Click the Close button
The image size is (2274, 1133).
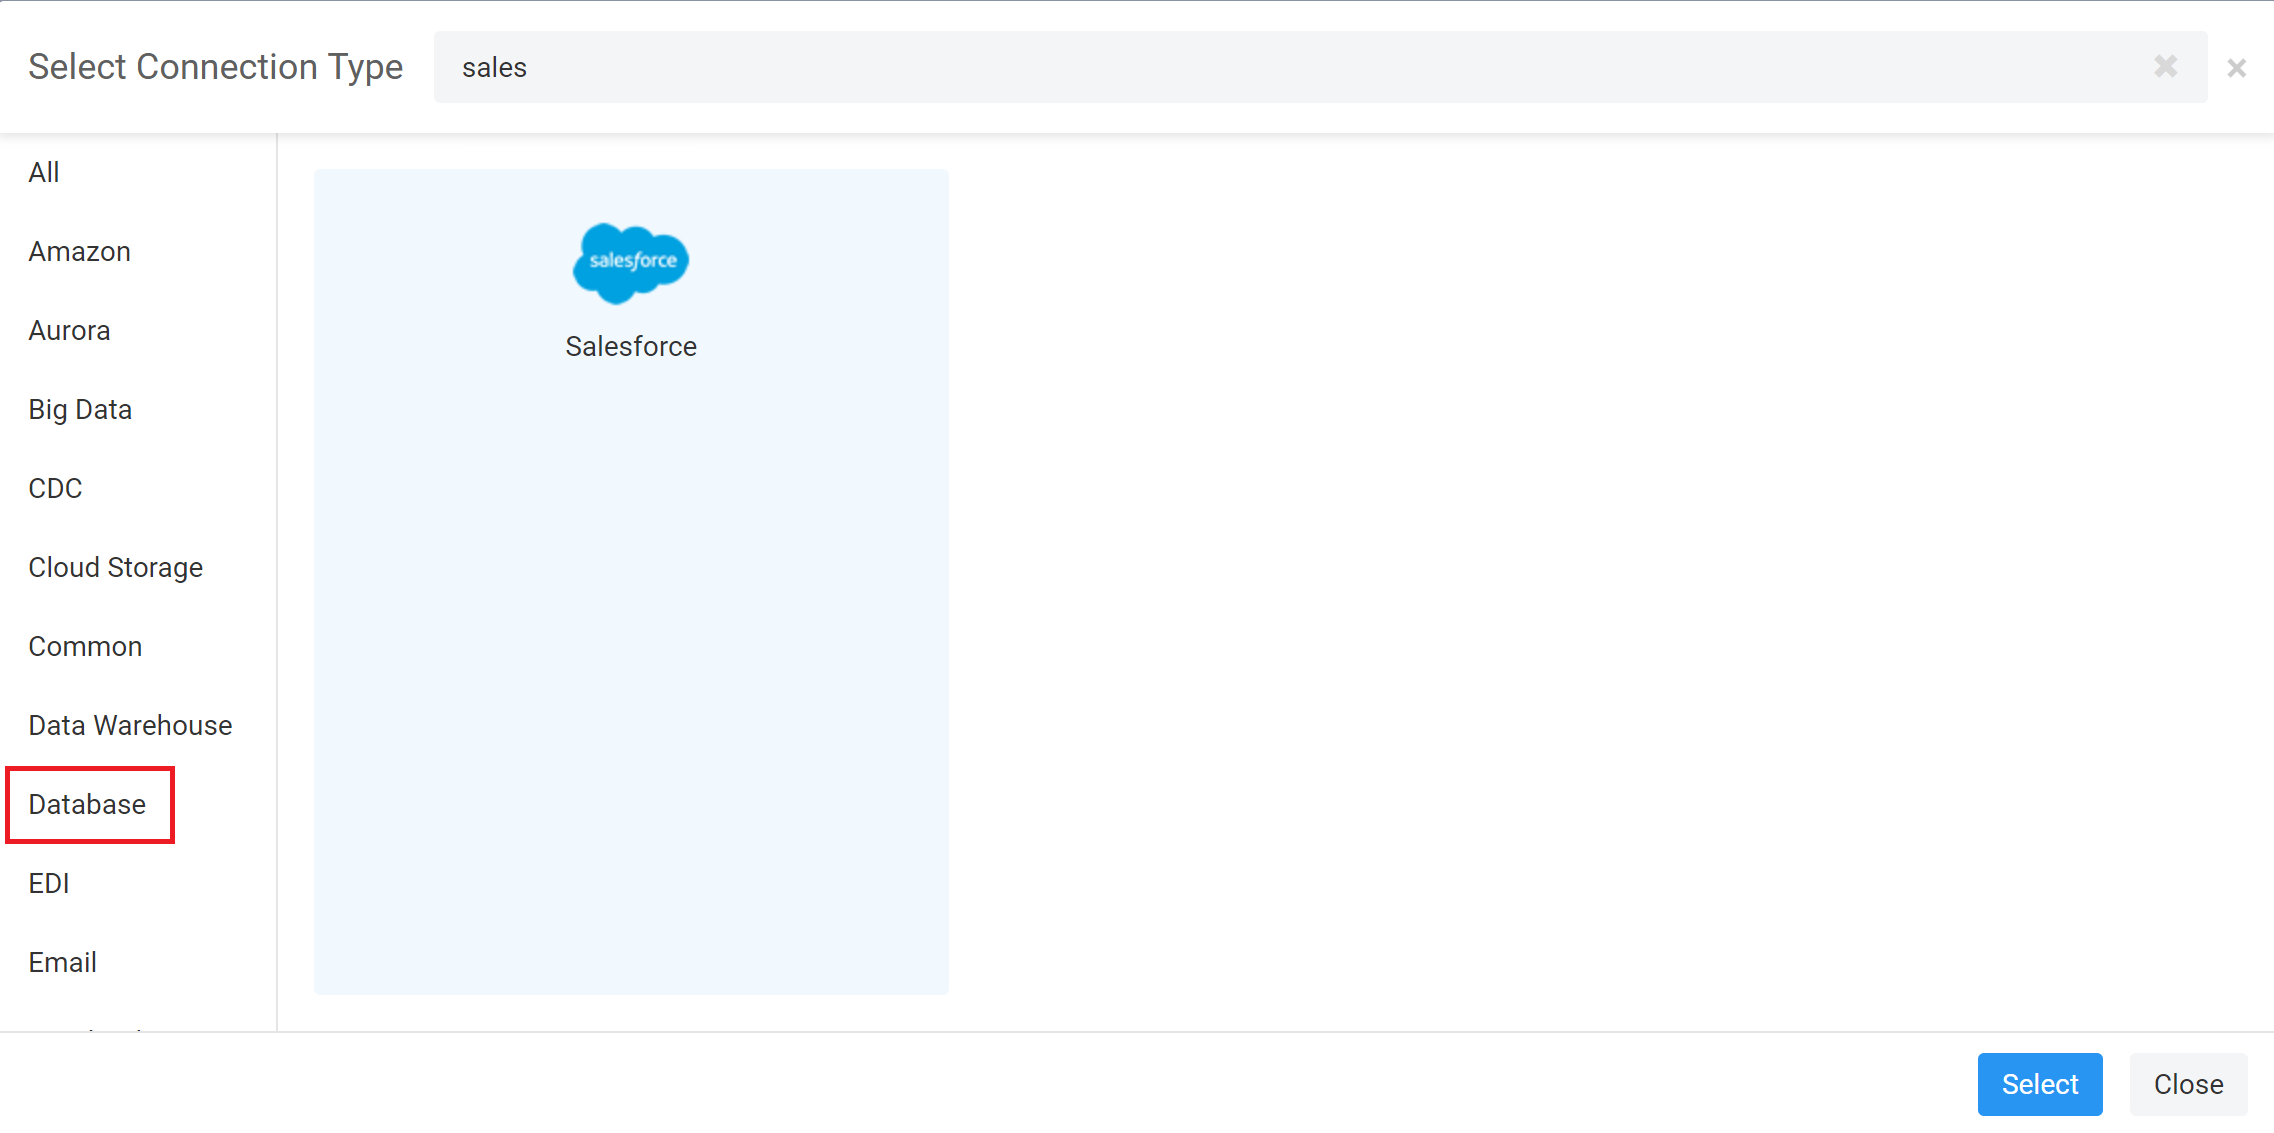2188,1084
